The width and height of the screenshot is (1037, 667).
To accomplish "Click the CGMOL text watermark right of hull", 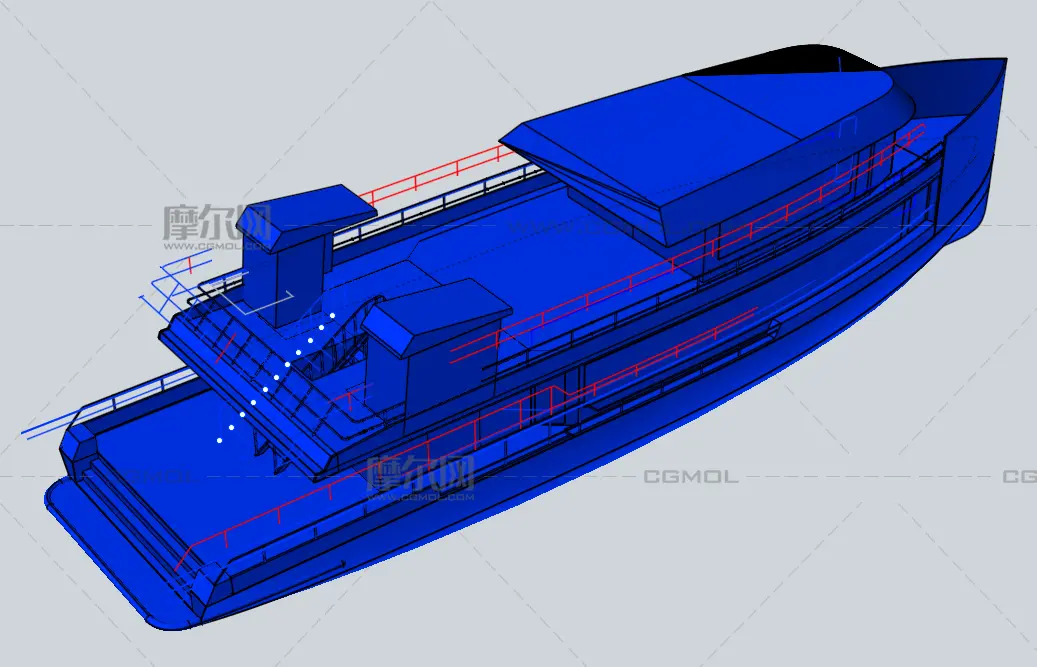I will [690, 477].
